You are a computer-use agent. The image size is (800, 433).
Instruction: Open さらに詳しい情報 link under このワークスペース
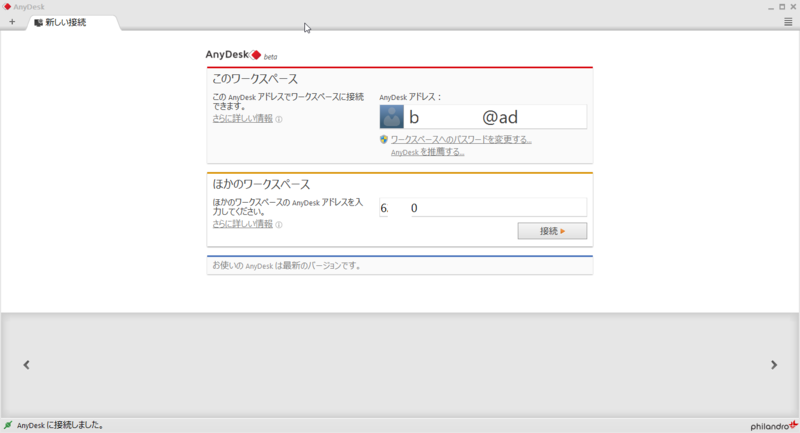pos(242,119)
